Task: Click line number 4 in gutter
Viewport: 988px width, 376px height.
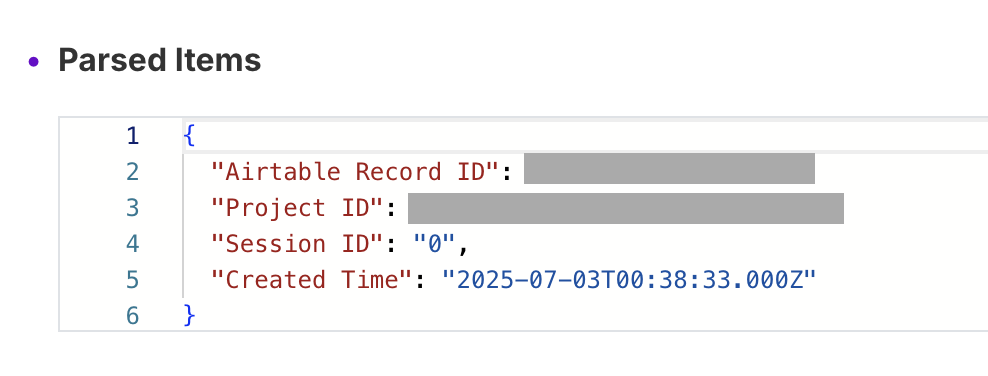Action: coord(132,244)
